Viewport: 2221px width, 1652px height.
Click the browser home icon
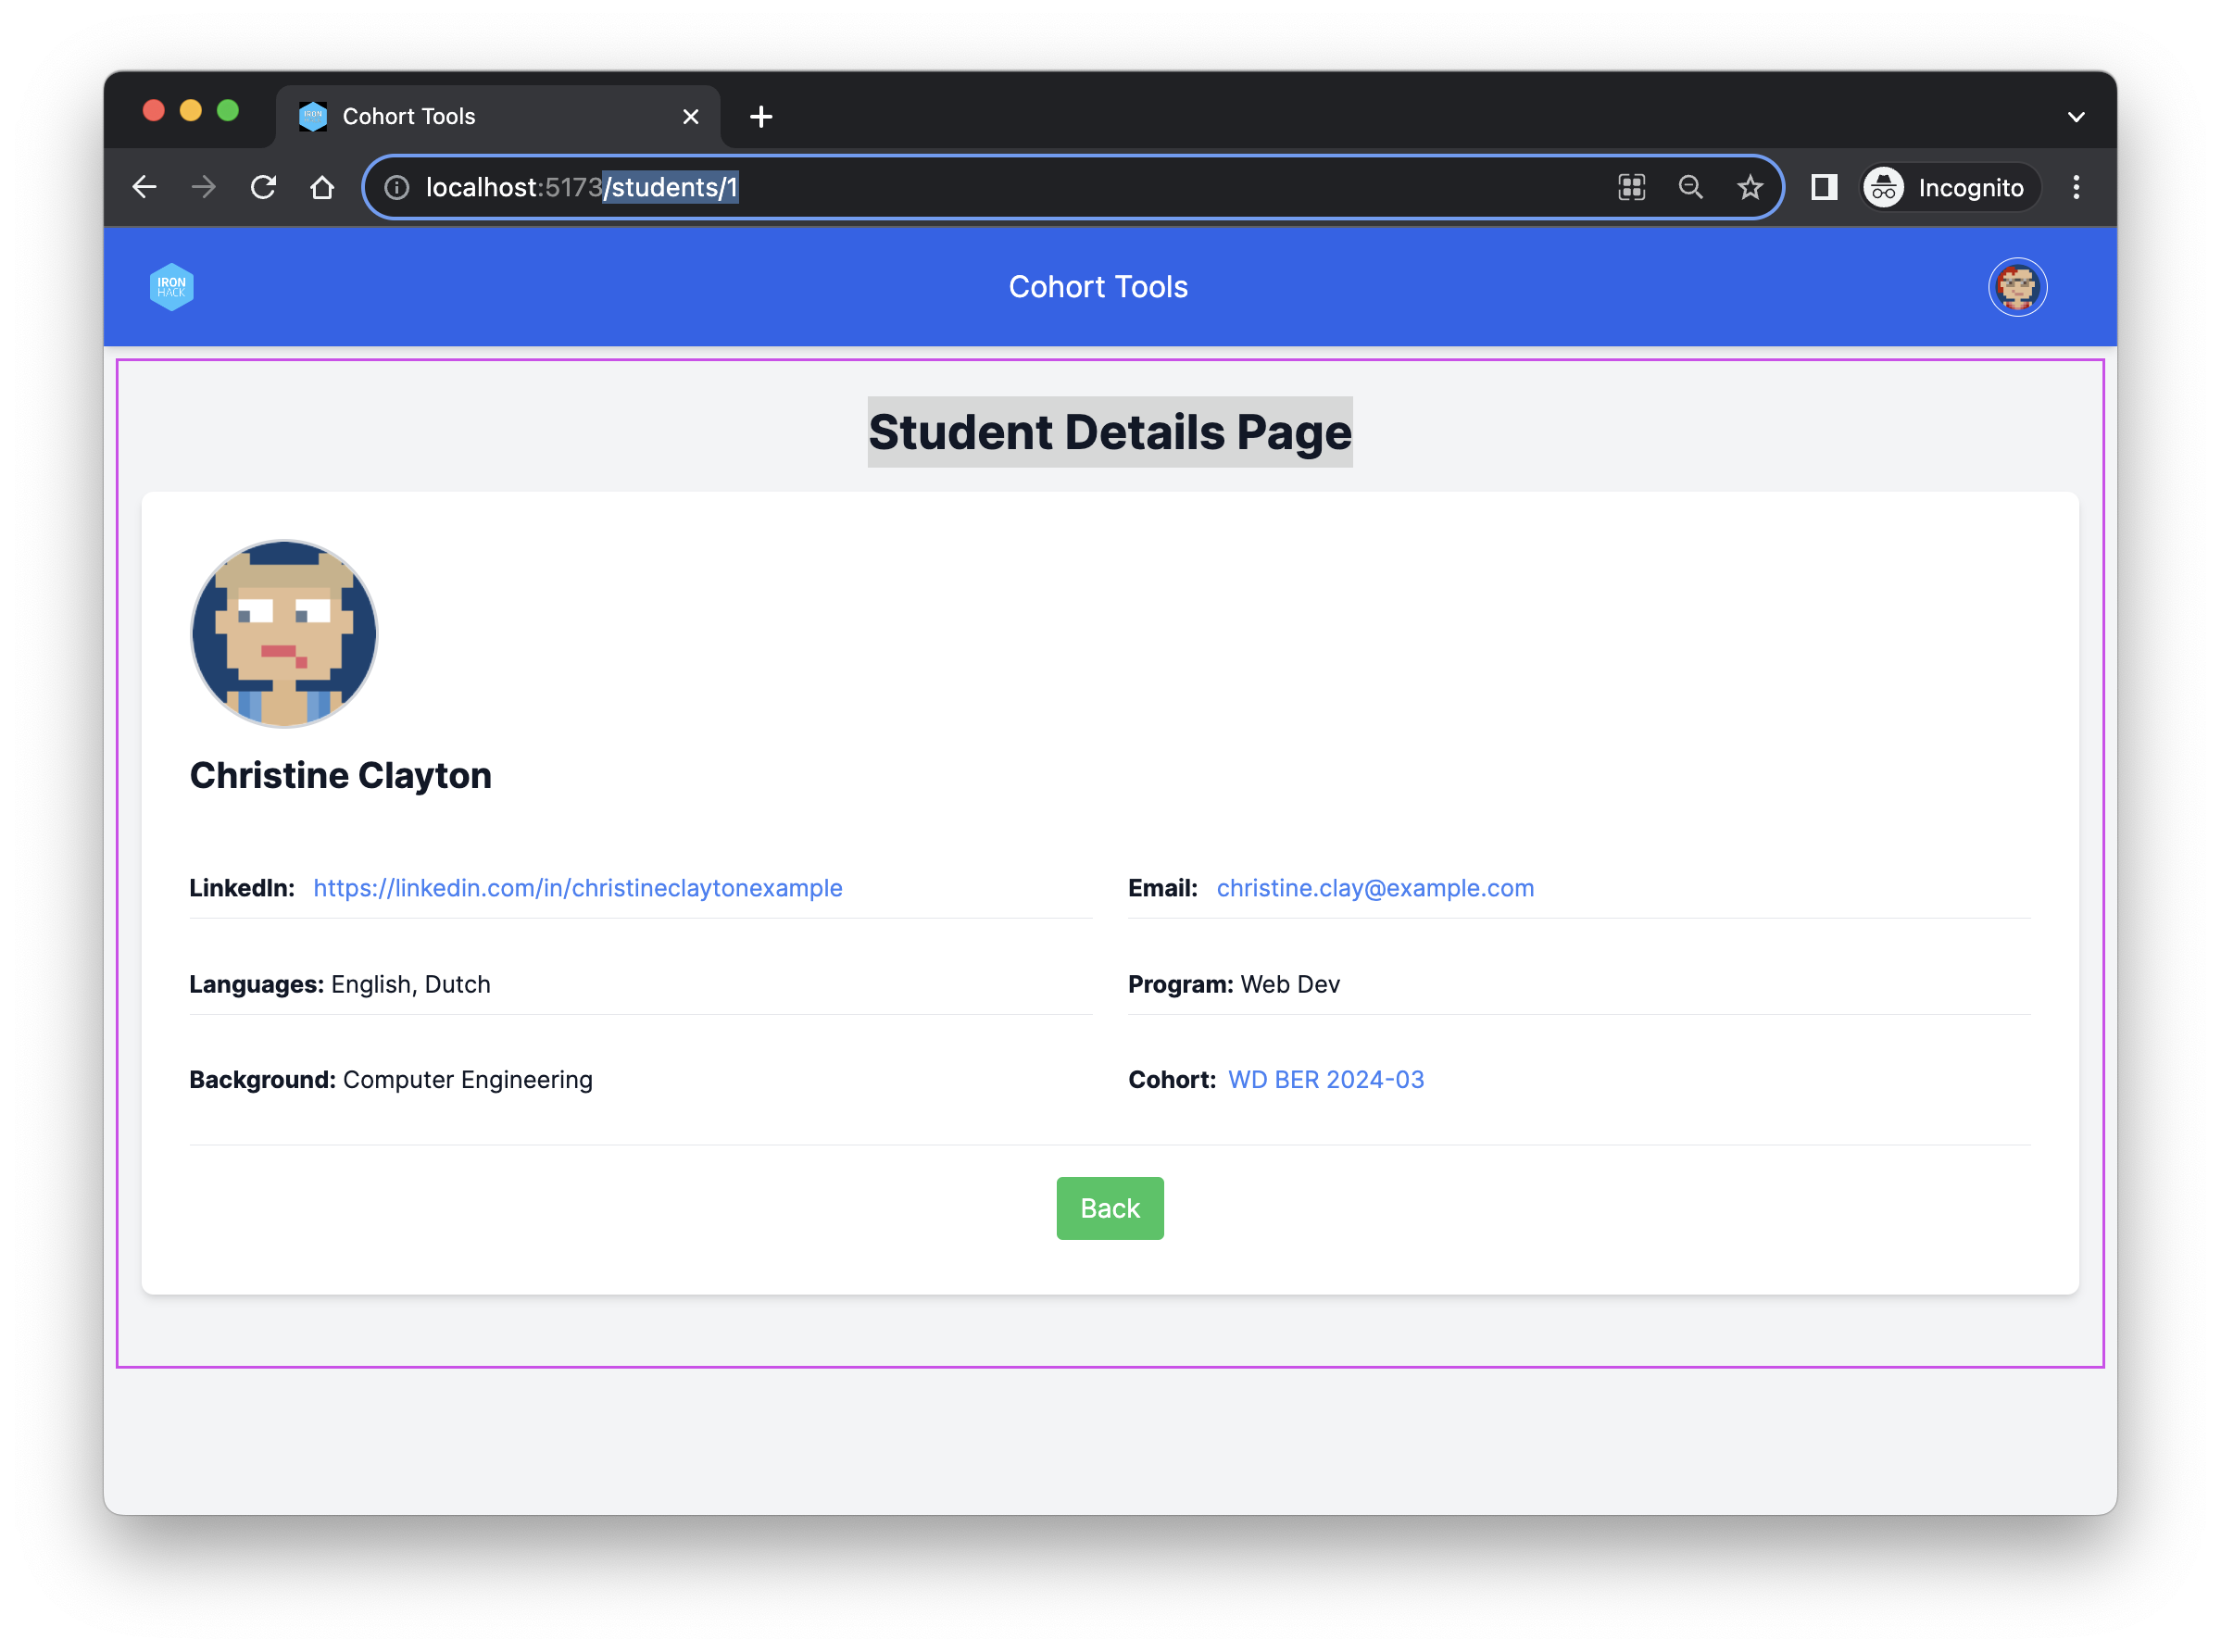[x=322, y=187]
